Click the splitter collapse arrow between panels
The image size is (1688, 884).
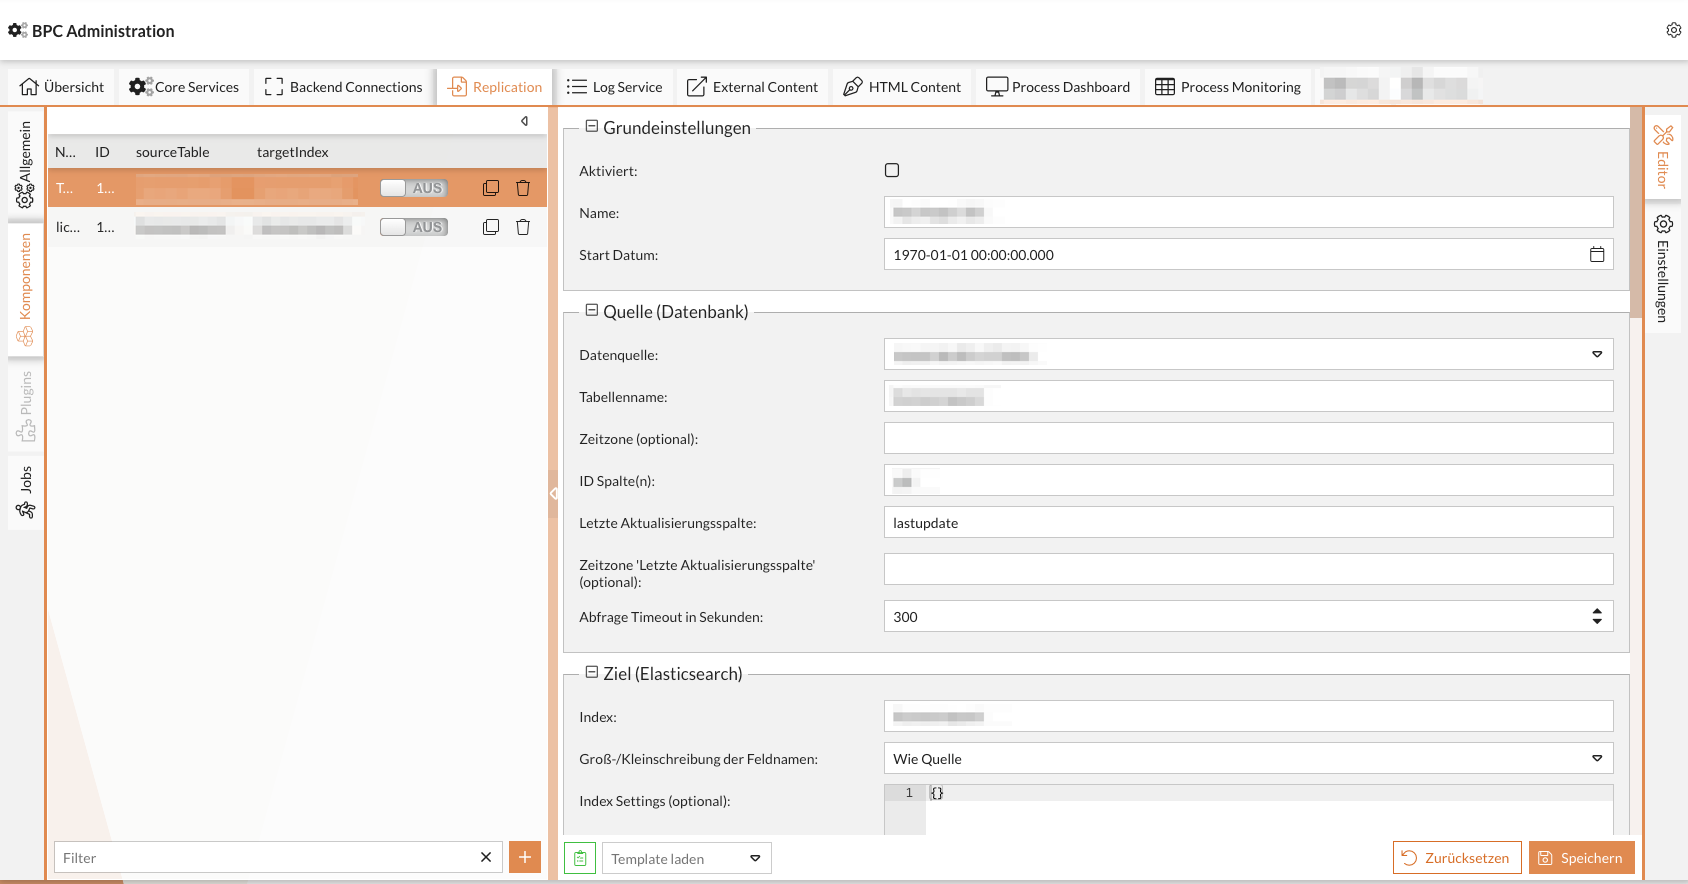pyautogui.click(x=553, y=493)
